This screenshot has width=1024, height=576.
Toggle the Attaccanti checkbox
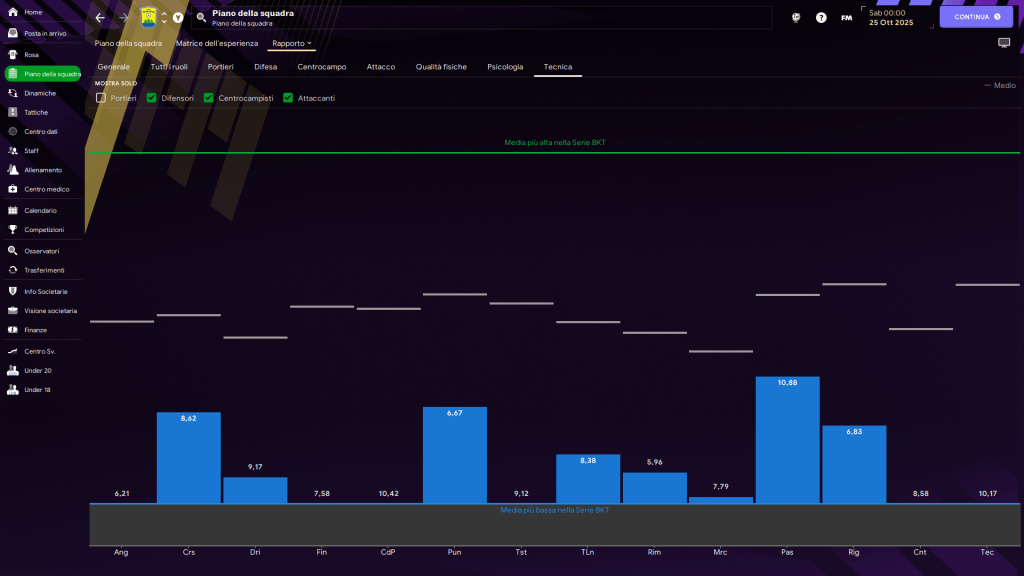(x=288, y=98)
